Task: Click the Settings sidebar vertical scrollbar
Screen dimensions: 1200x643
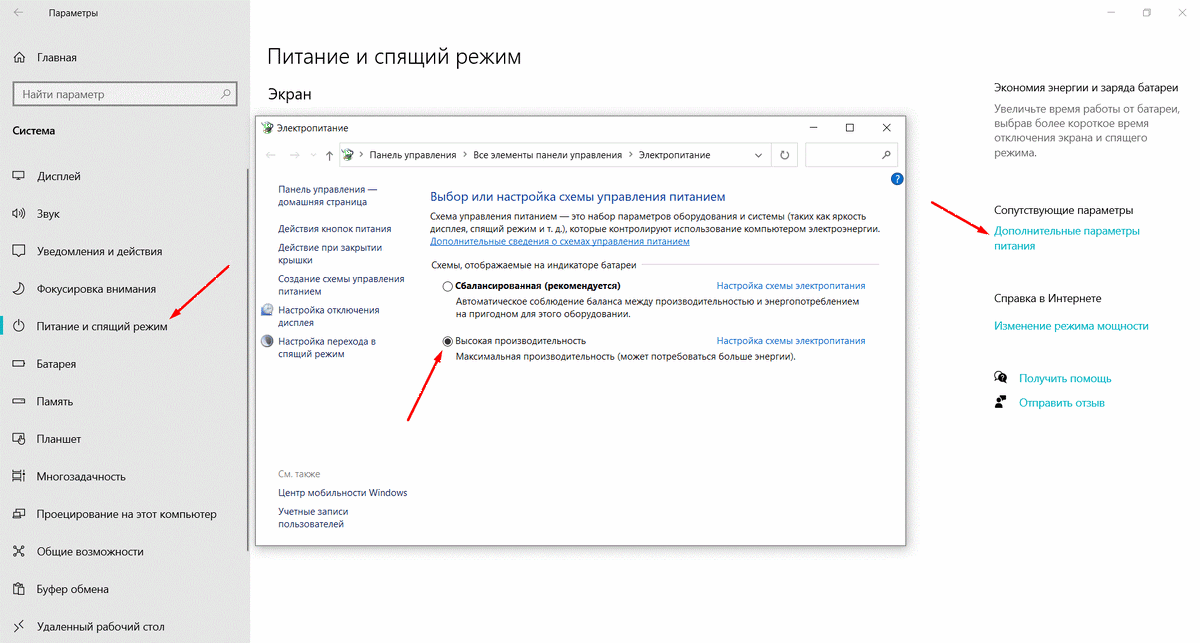Action: [247, 360]
